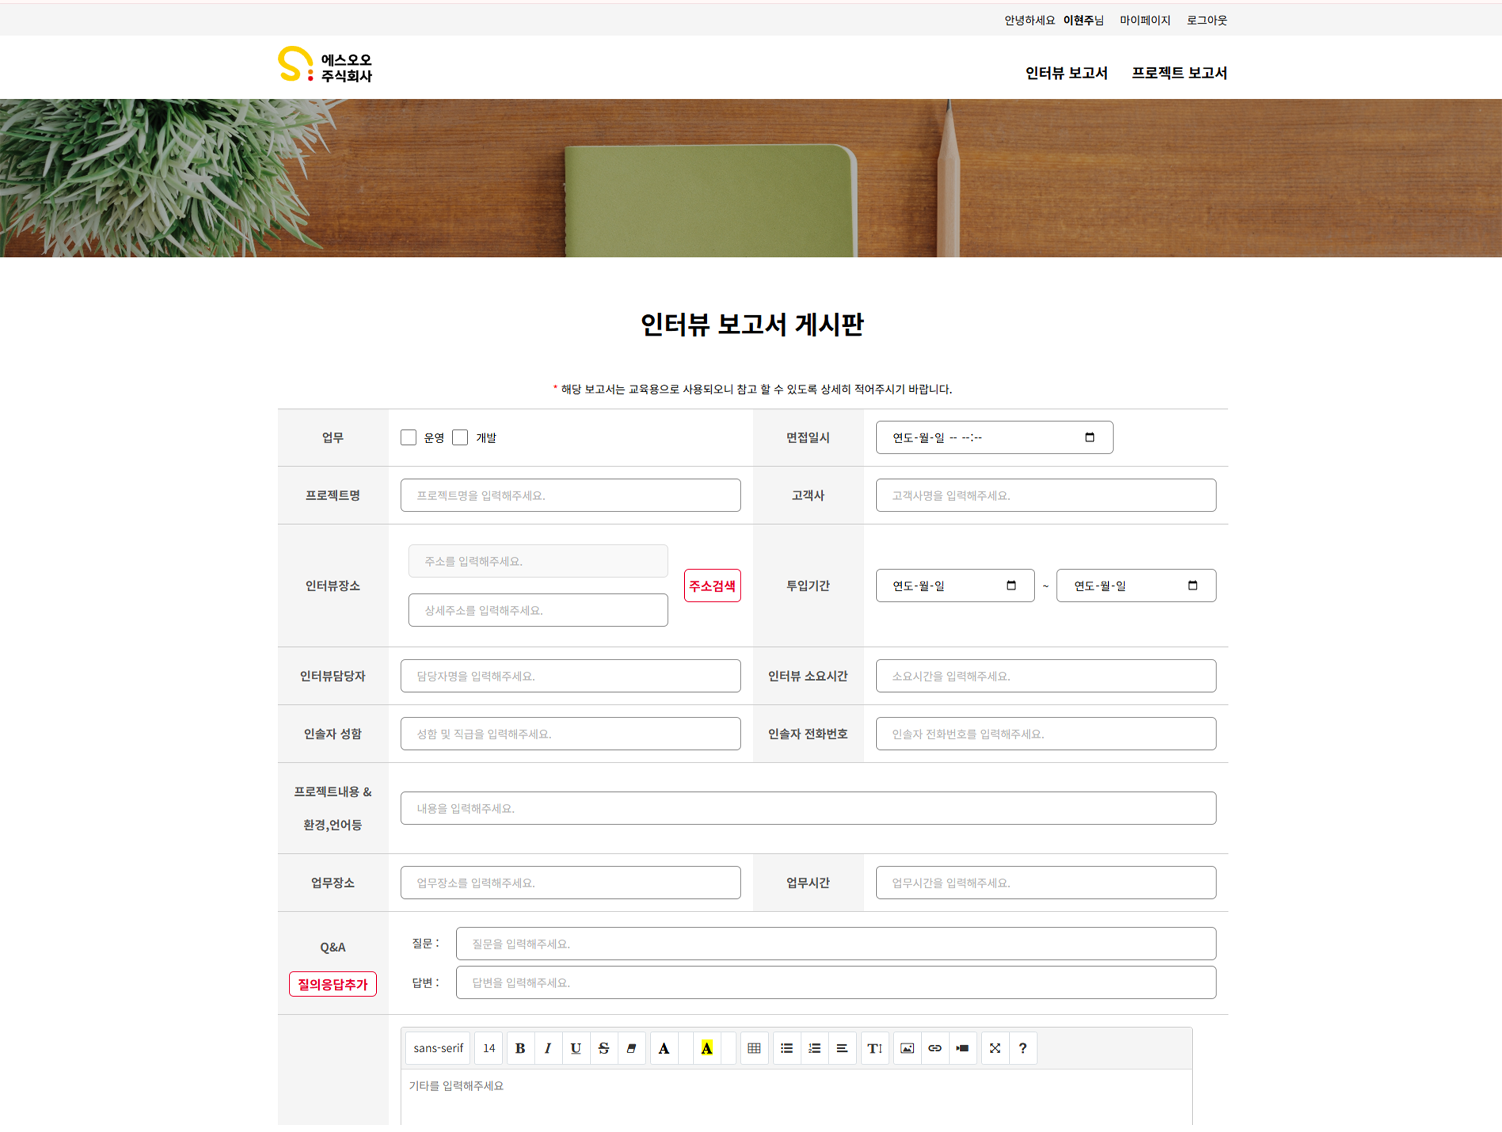Open the highlight color dropdown after yellow A
This screenshot has width=1502, height=1132.
coord(728,1048)
